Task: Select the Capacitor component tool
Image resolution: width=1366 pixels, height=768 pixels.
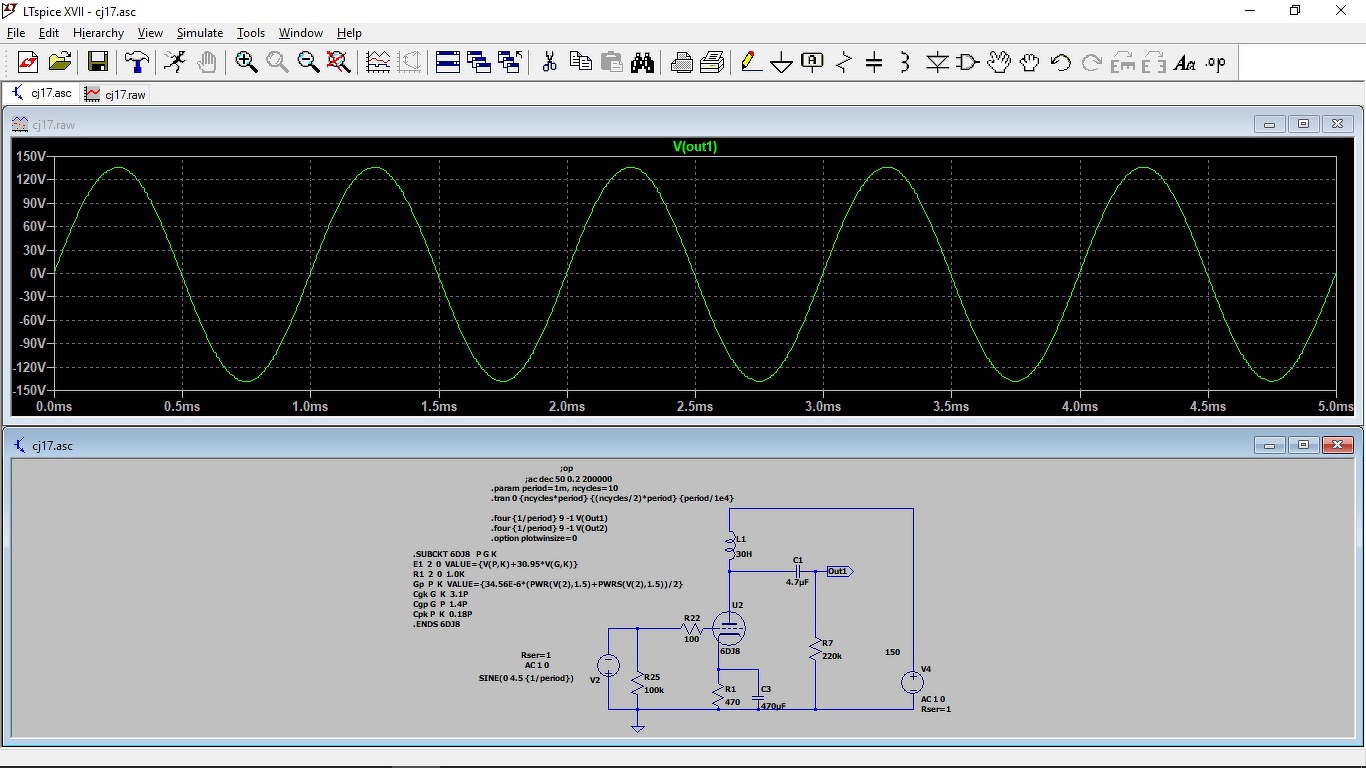Action: click(874, 62)
